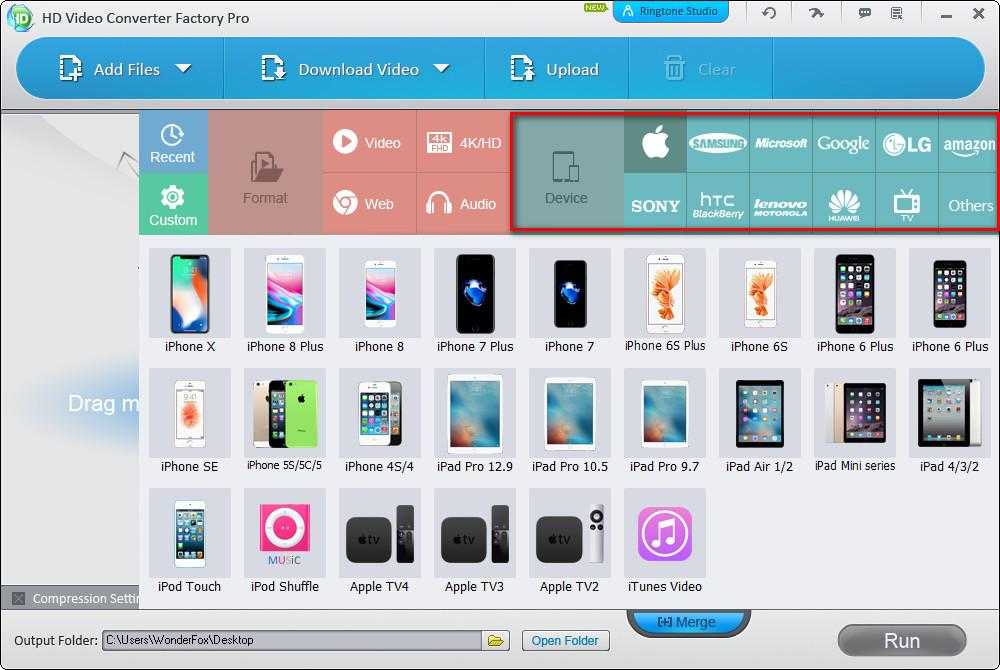Click the Merge button

[x=688, y=622]
